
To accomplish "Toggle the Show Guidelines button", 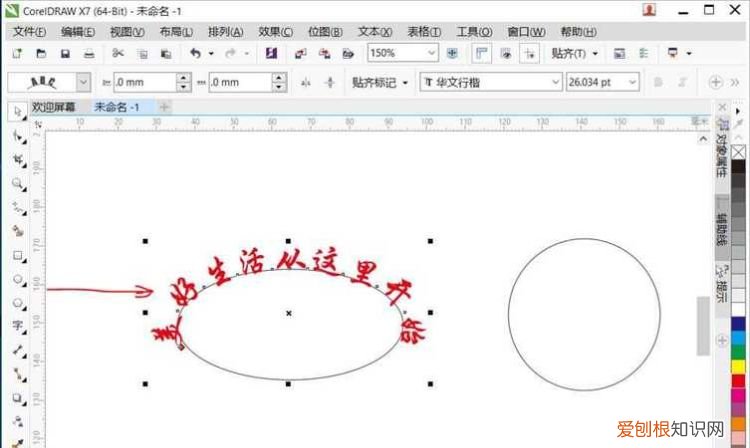I will point(529,53).
